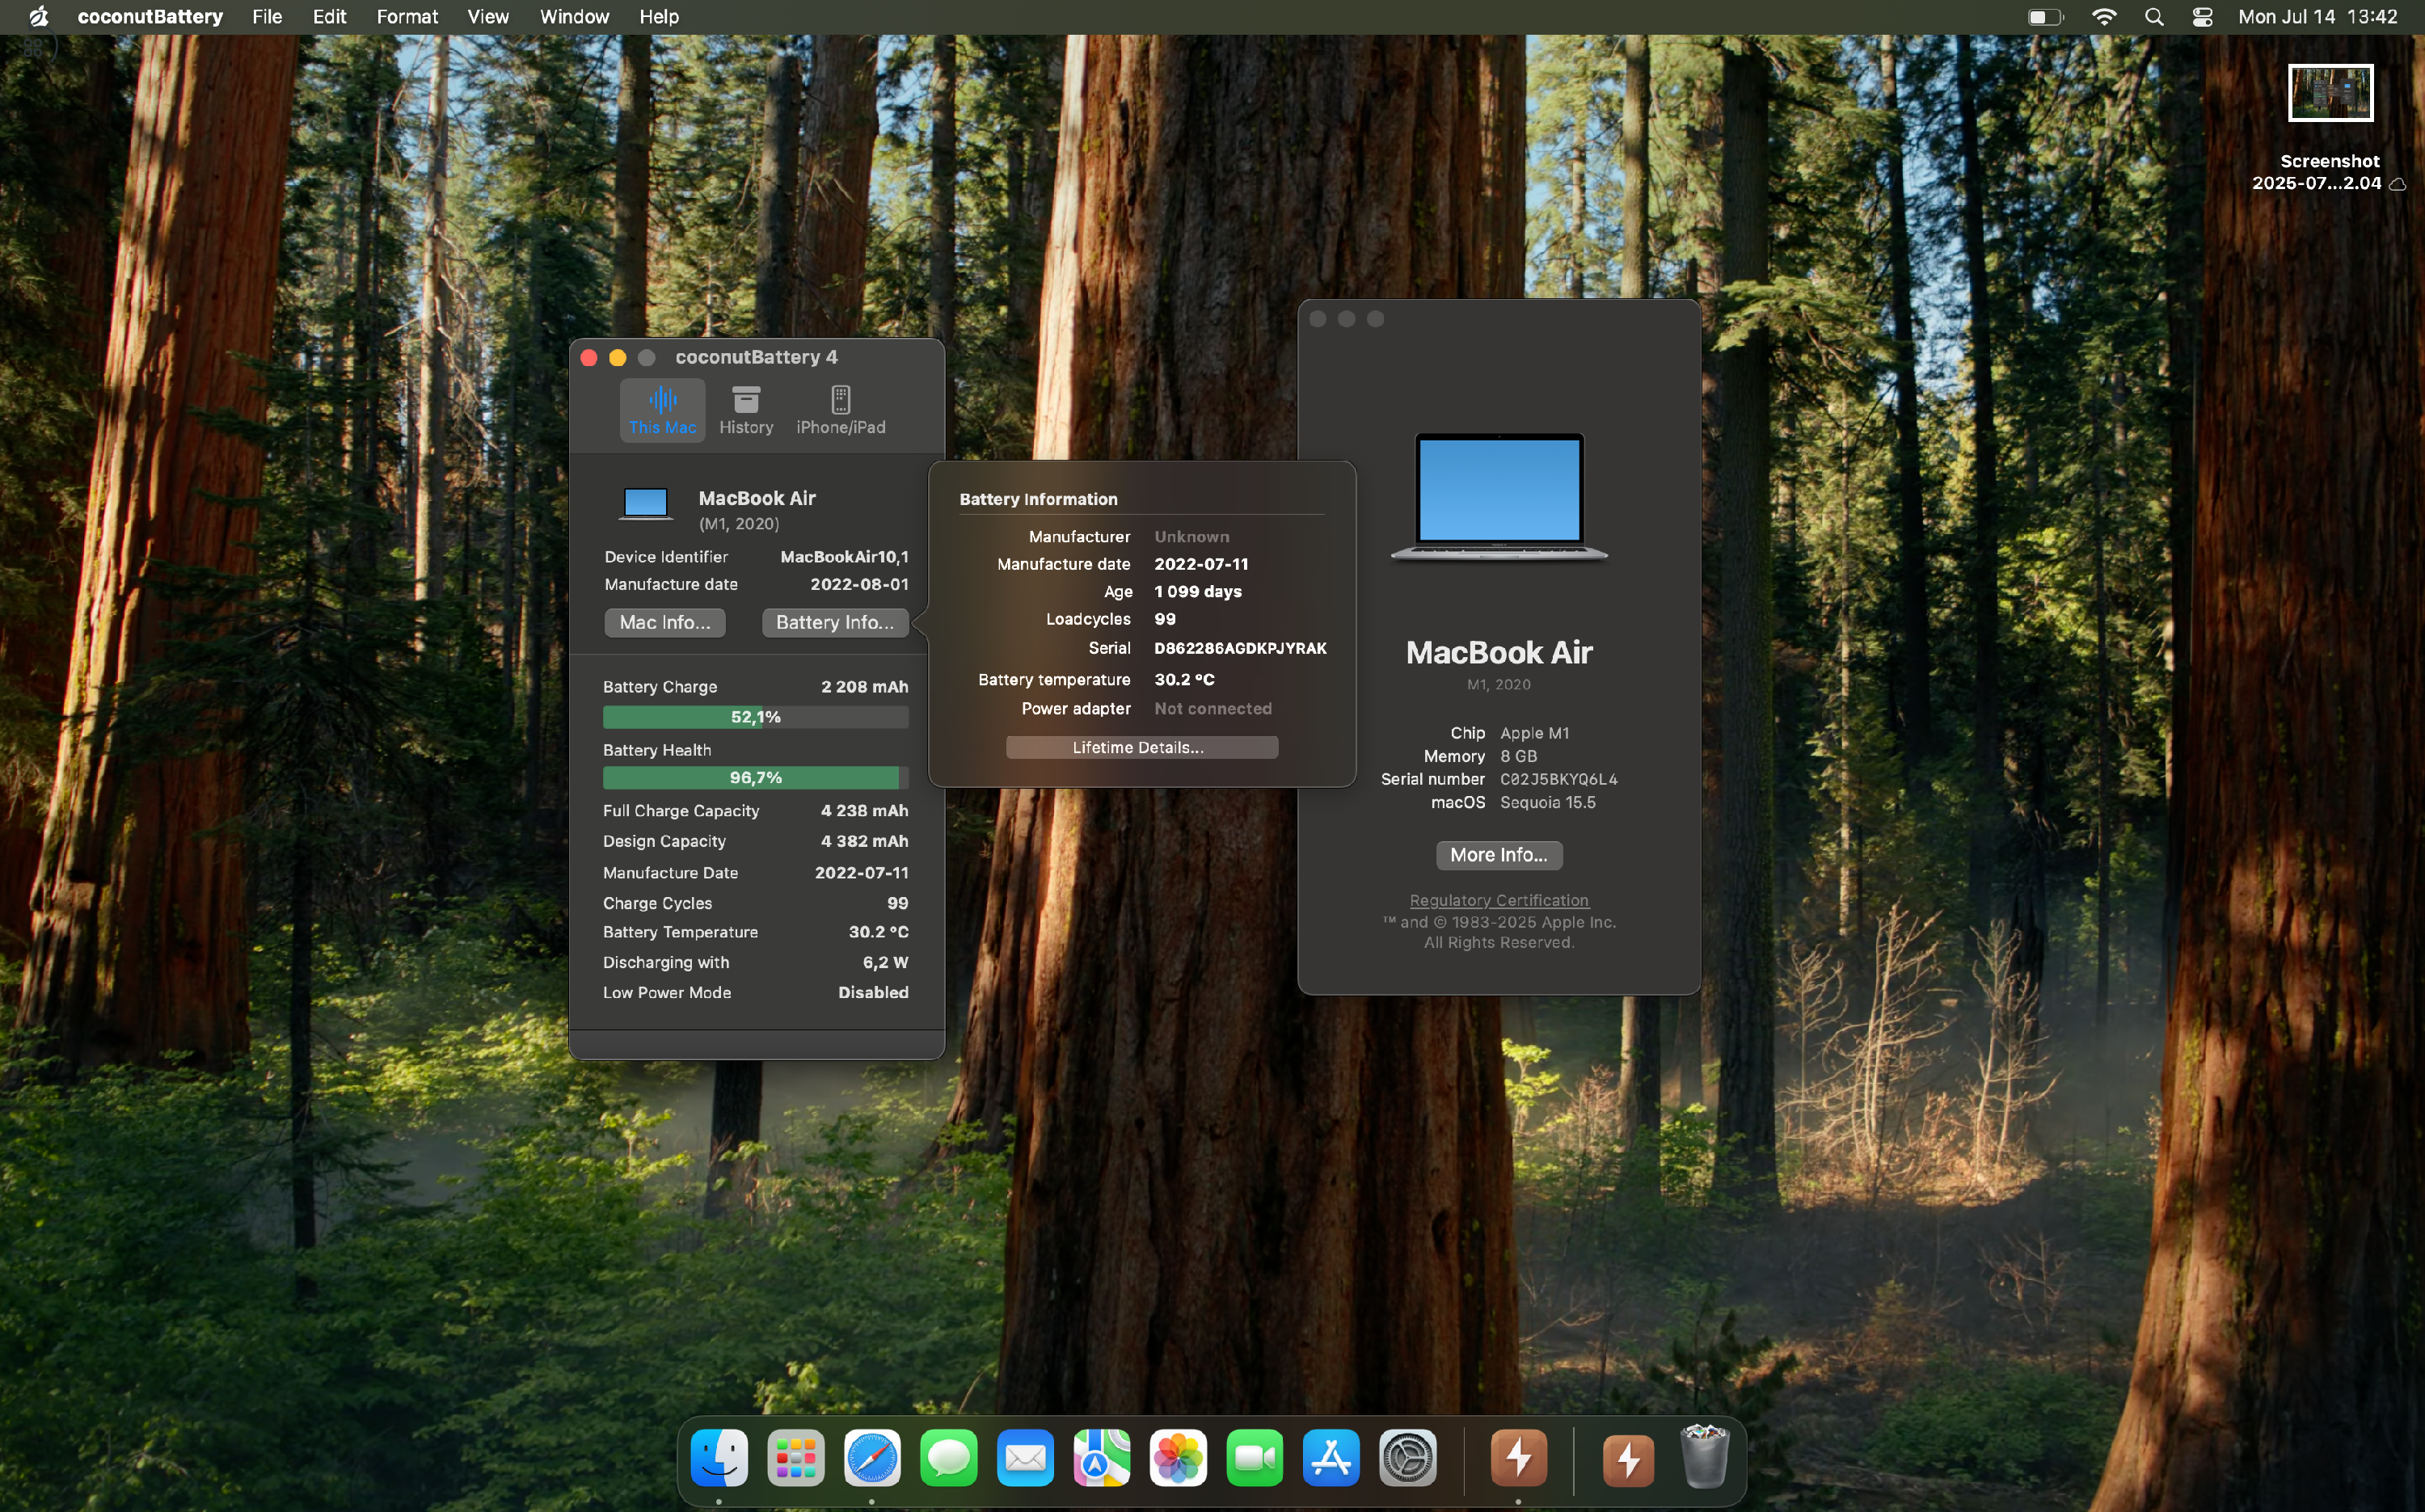
Task: Click the MacBook Air icon in coconutBattery
Action: click(x=645, y=503)
